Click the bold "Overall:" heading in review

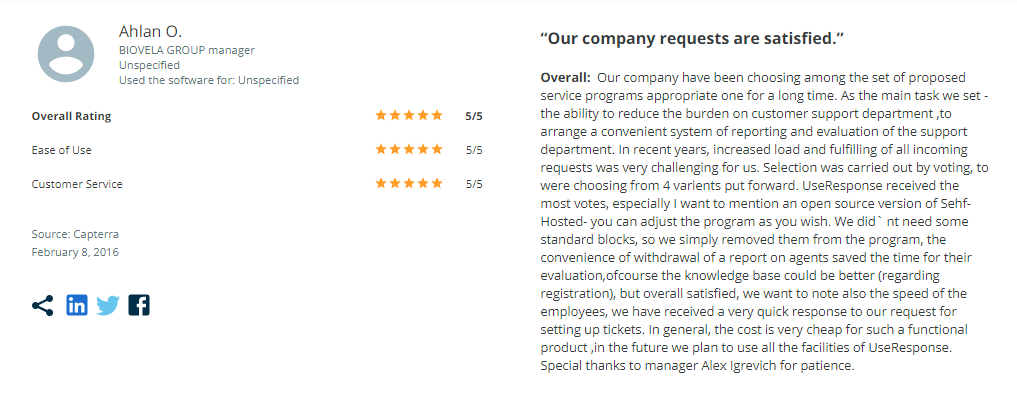click(x=566, y=78)
